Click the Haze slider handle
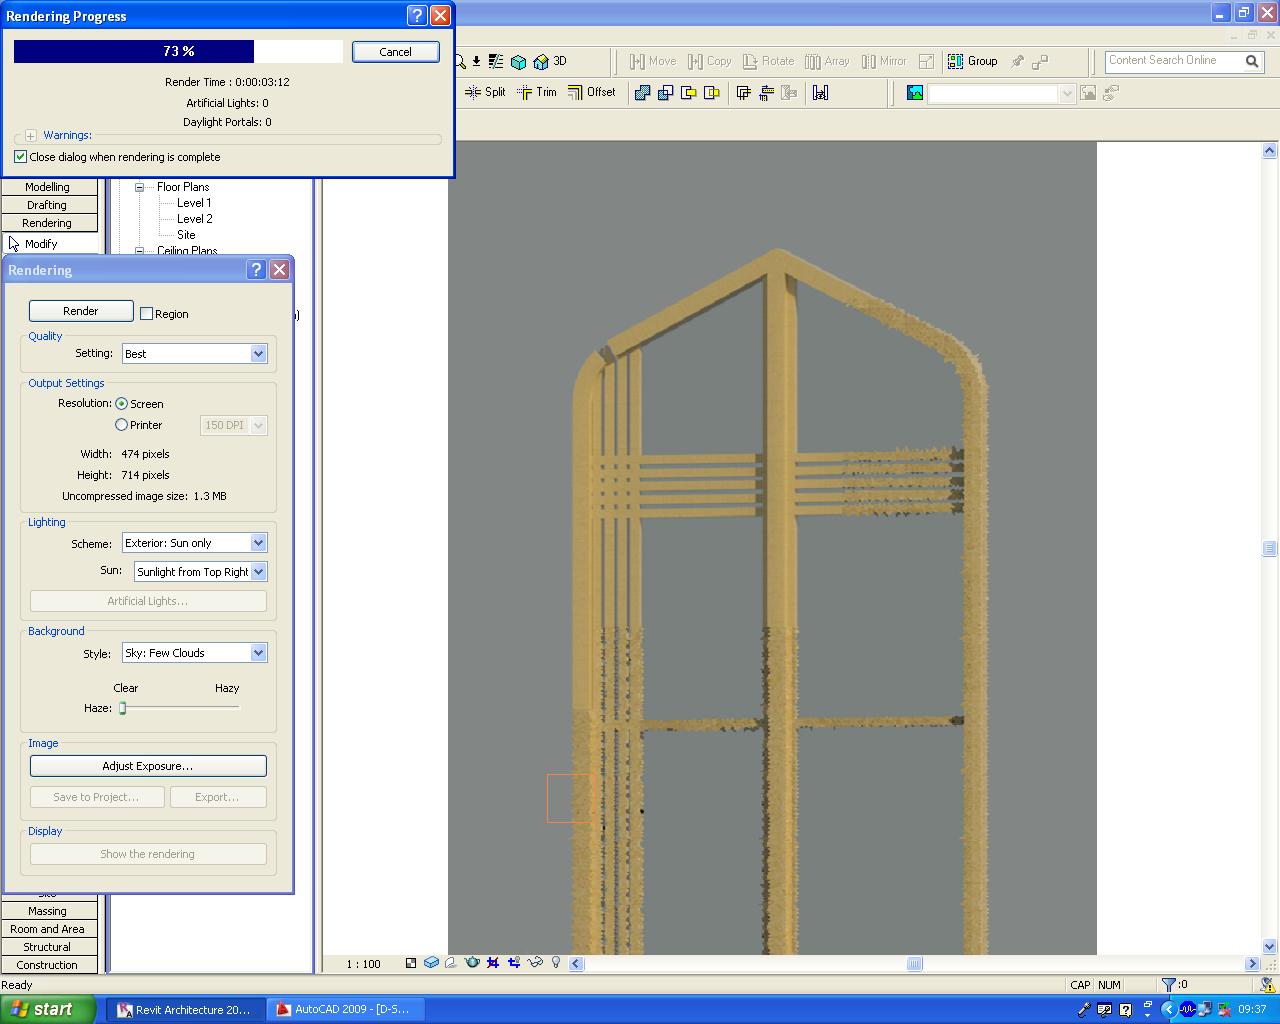The image size is (1280, 1024). point(123,708)
